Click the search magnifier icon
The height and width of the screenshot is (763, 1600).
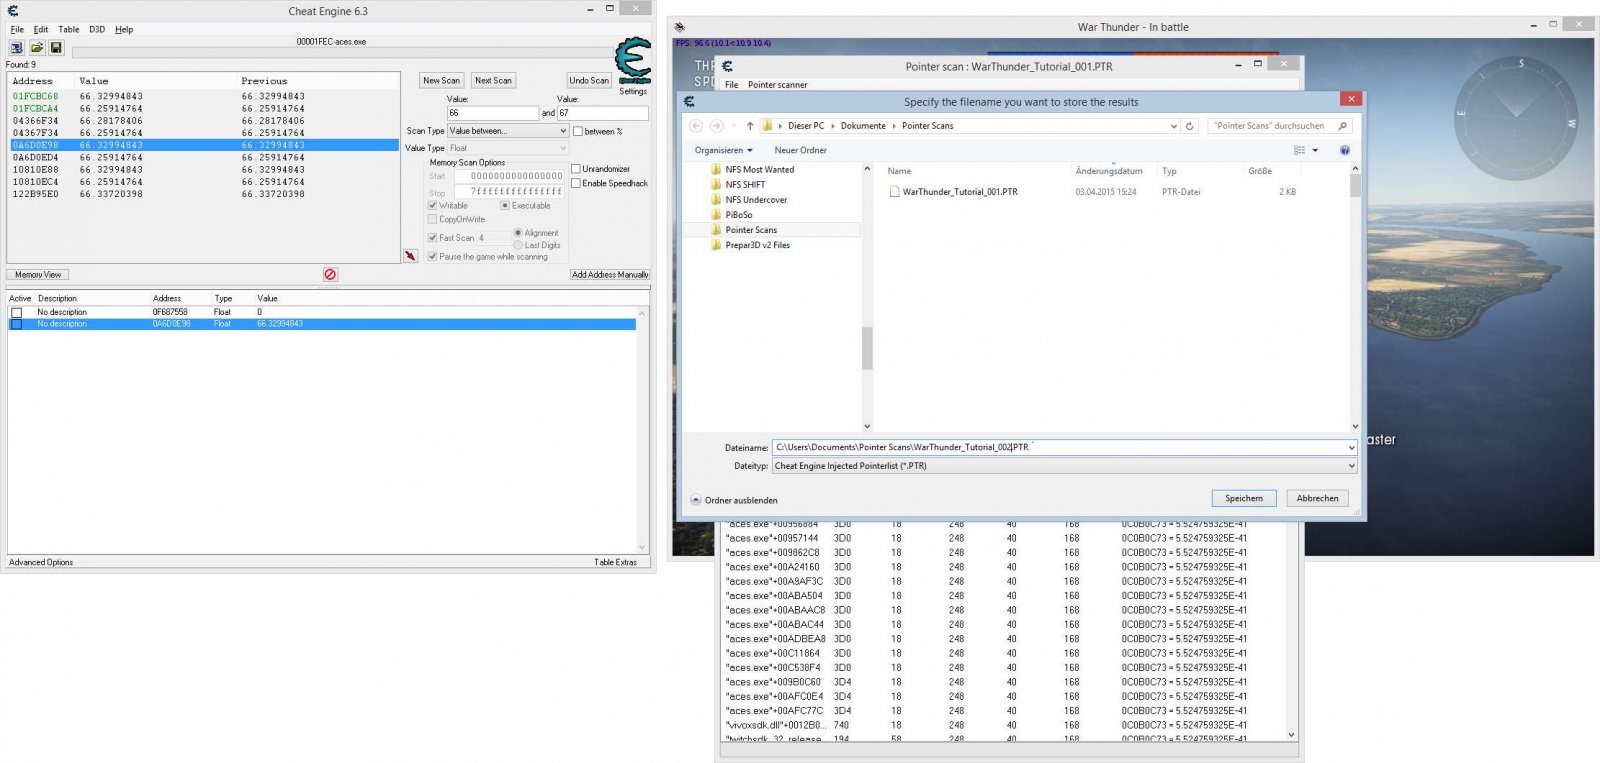(x=1342, y=126)
